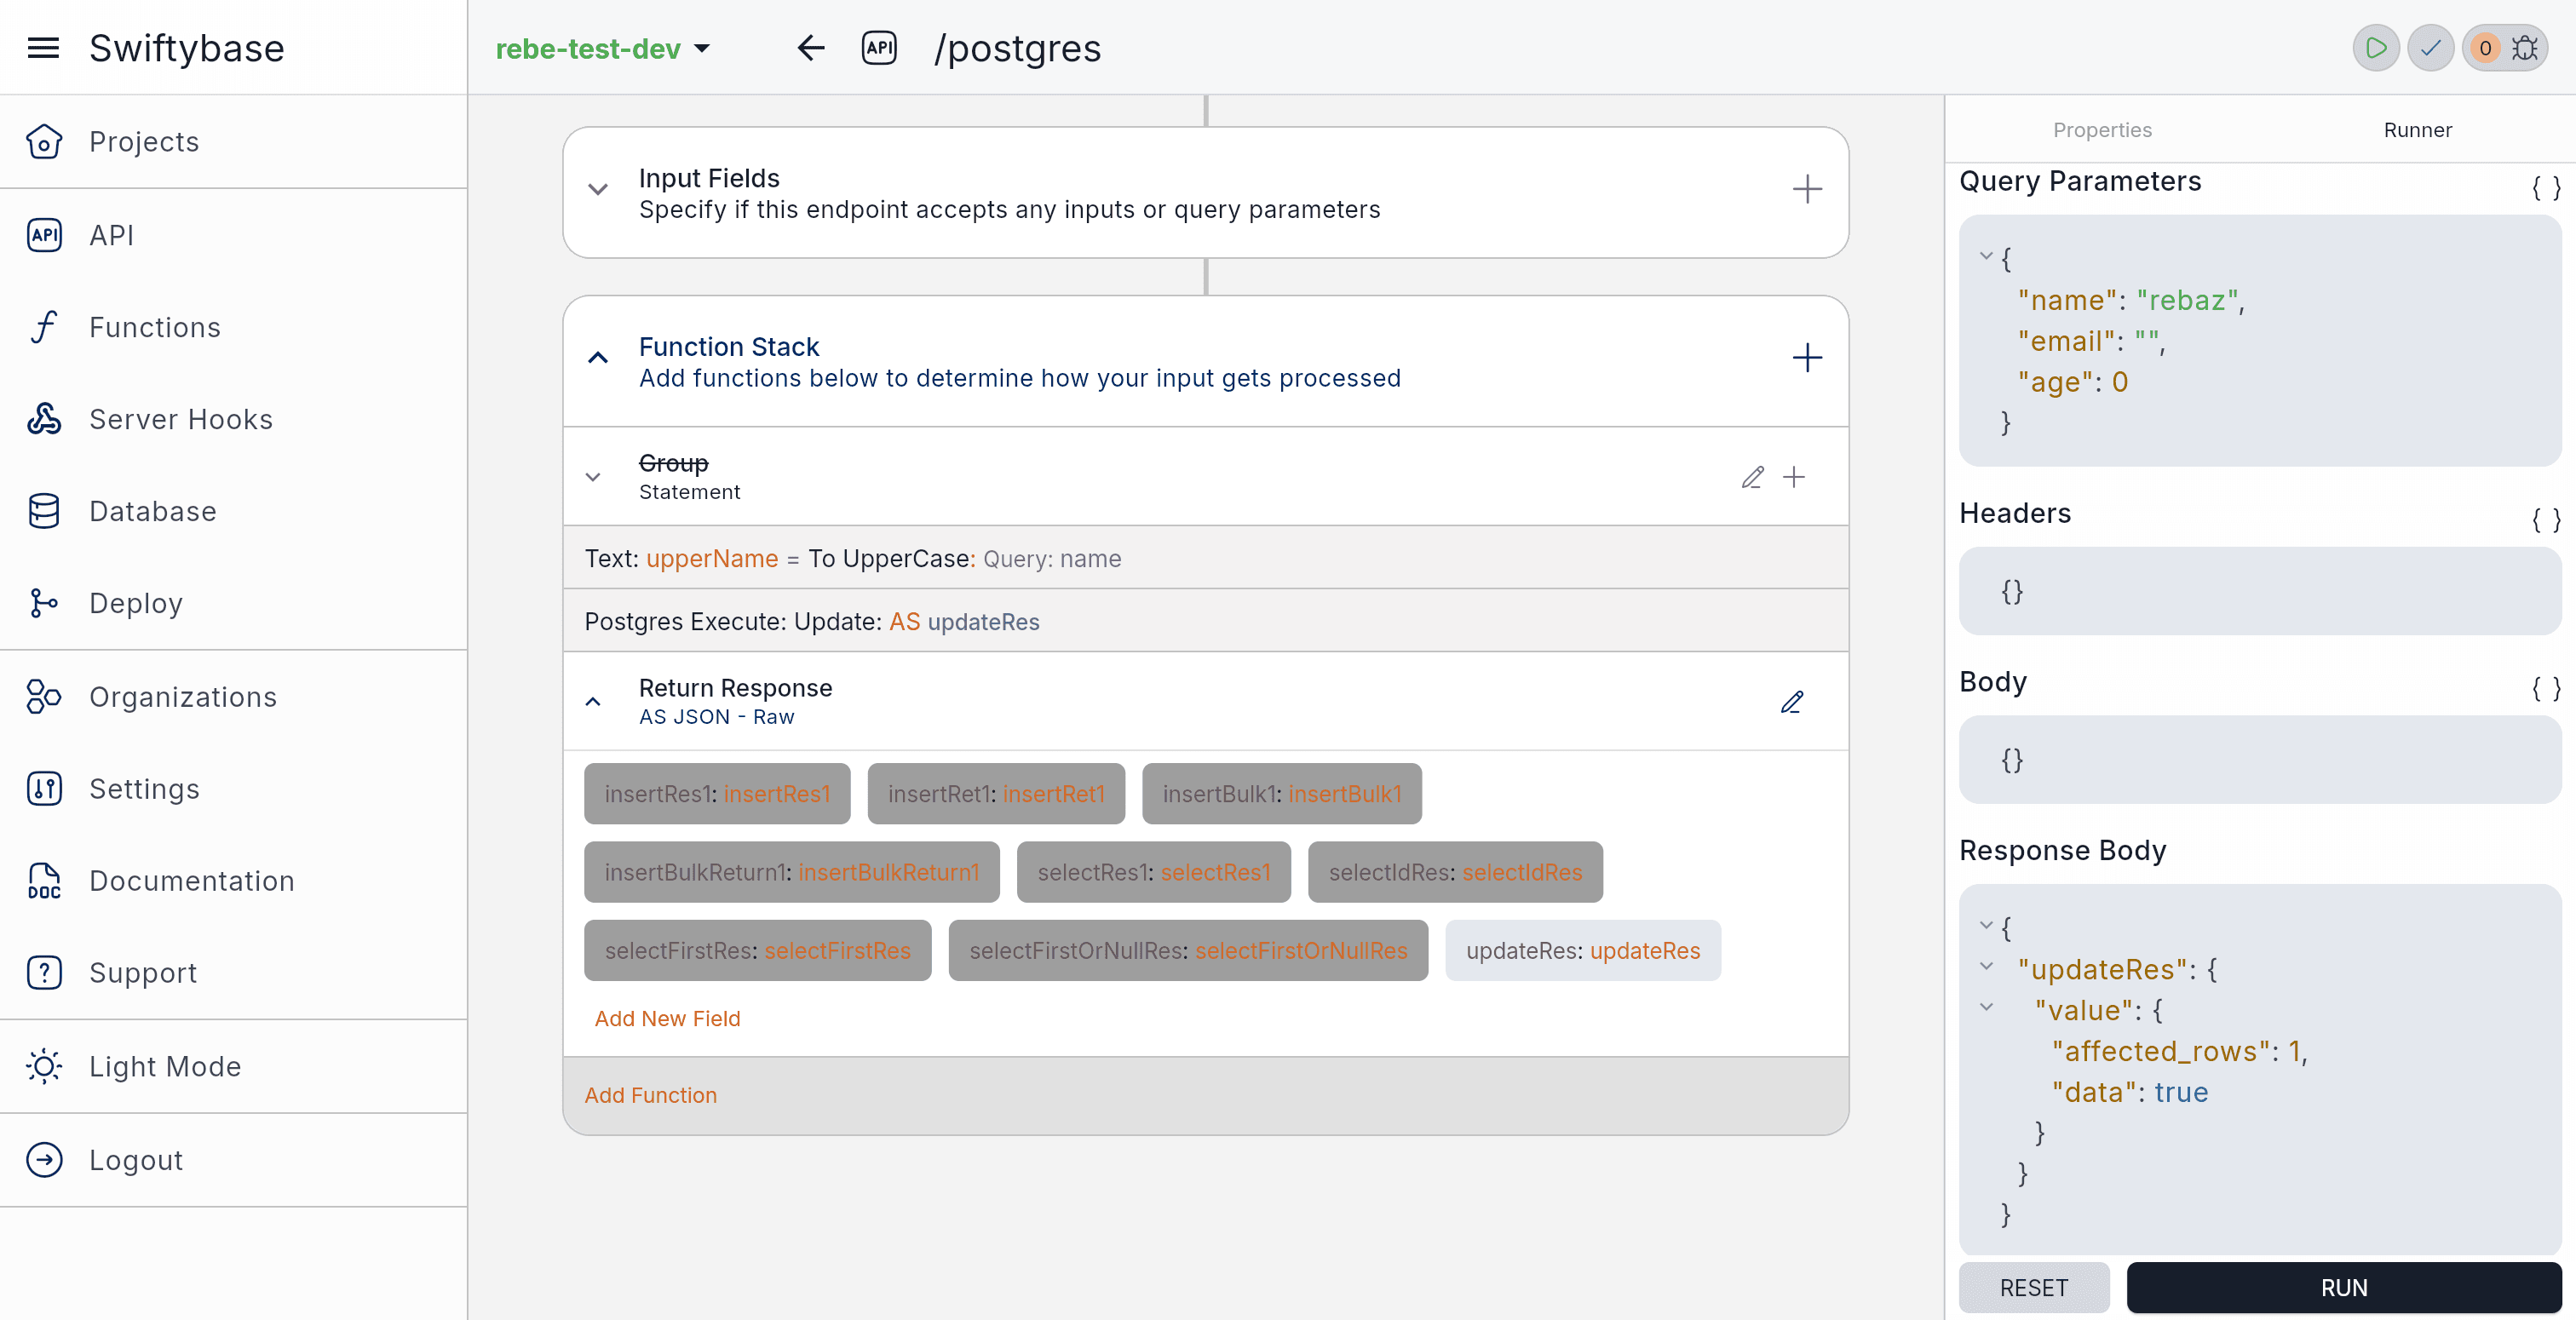Image resolution: width=2576 pixels, height=1320 pixels.
Task: Select the selectIdRes field chip
Action: click(1456, 872)
